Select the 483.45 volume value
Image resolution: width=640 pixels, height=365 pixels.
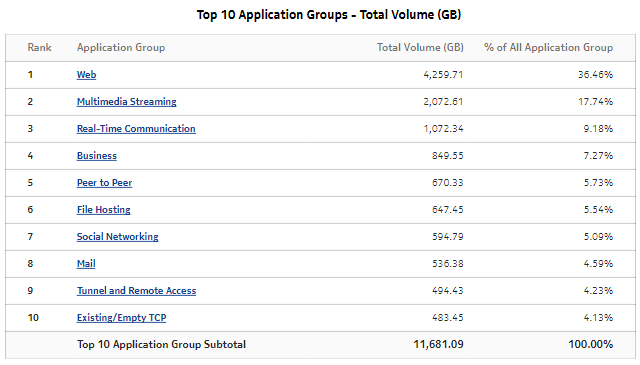(x=448, y=317)
